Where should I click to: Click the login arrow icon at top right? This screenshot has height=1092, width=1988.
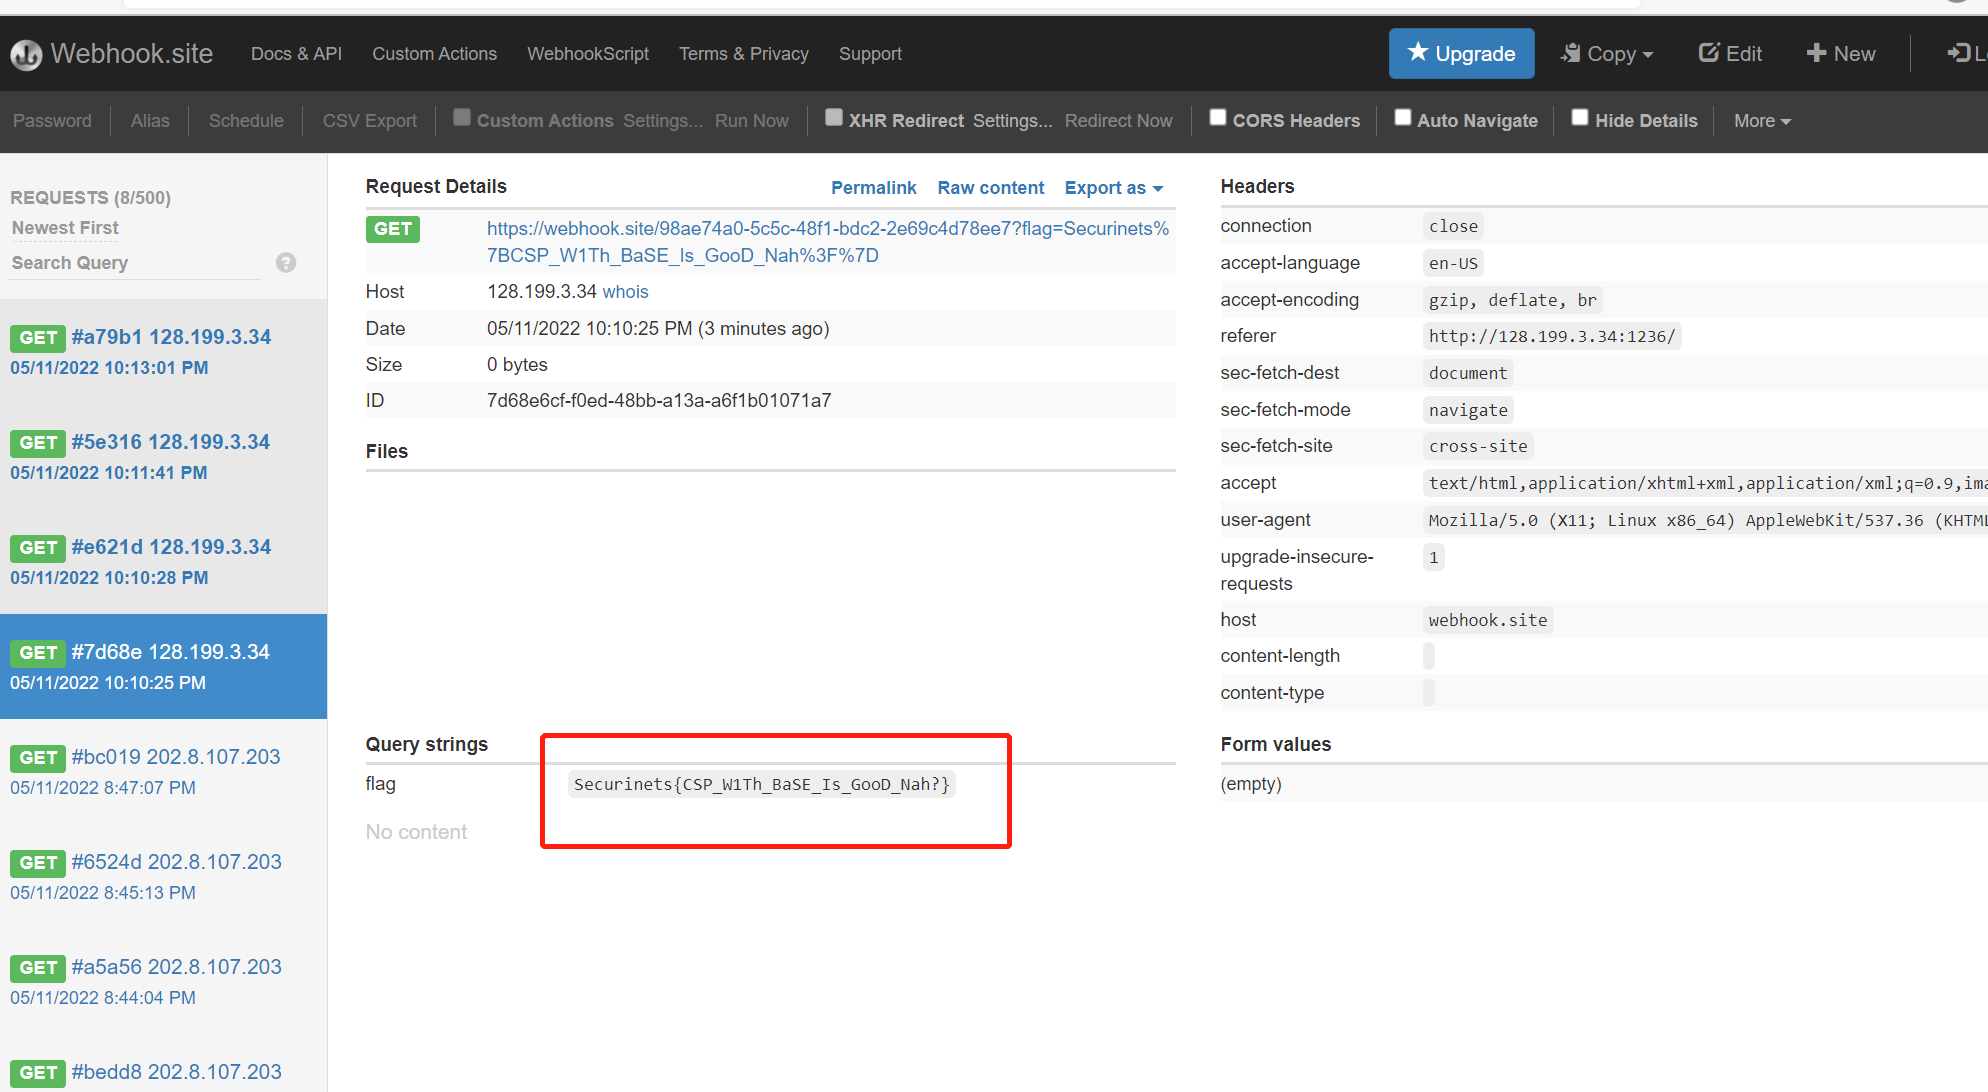coord(1958,53)
